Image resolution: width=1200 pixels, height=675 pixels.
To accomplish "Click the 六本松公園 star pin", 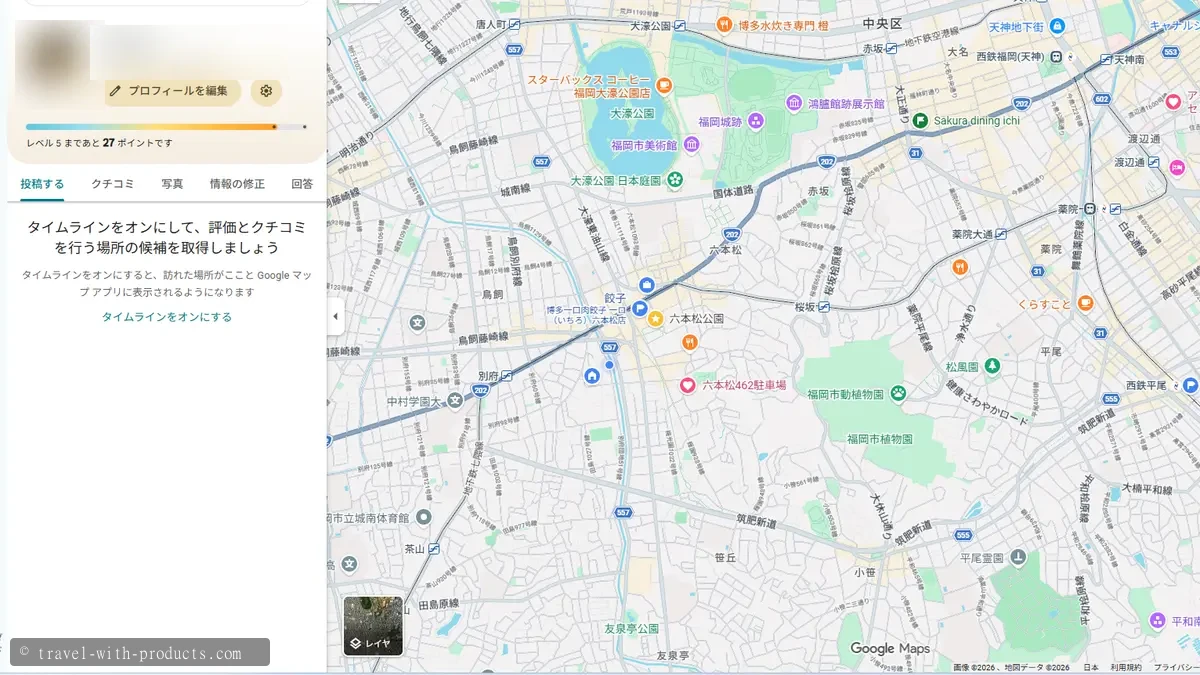I will click(x=655, y=318).
